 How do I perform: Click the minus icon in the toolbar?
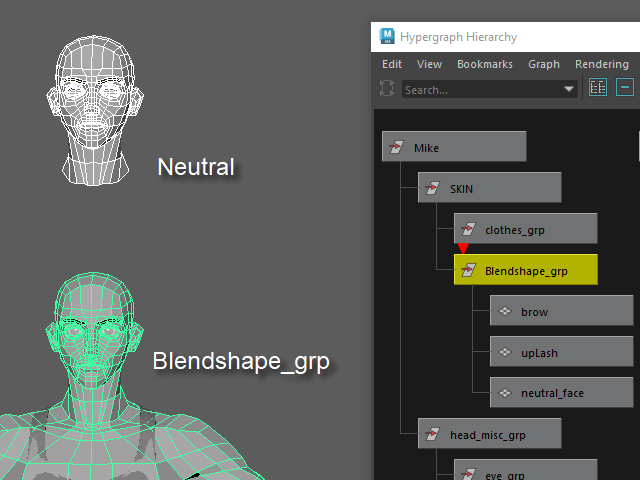click(x=625, y=88)
